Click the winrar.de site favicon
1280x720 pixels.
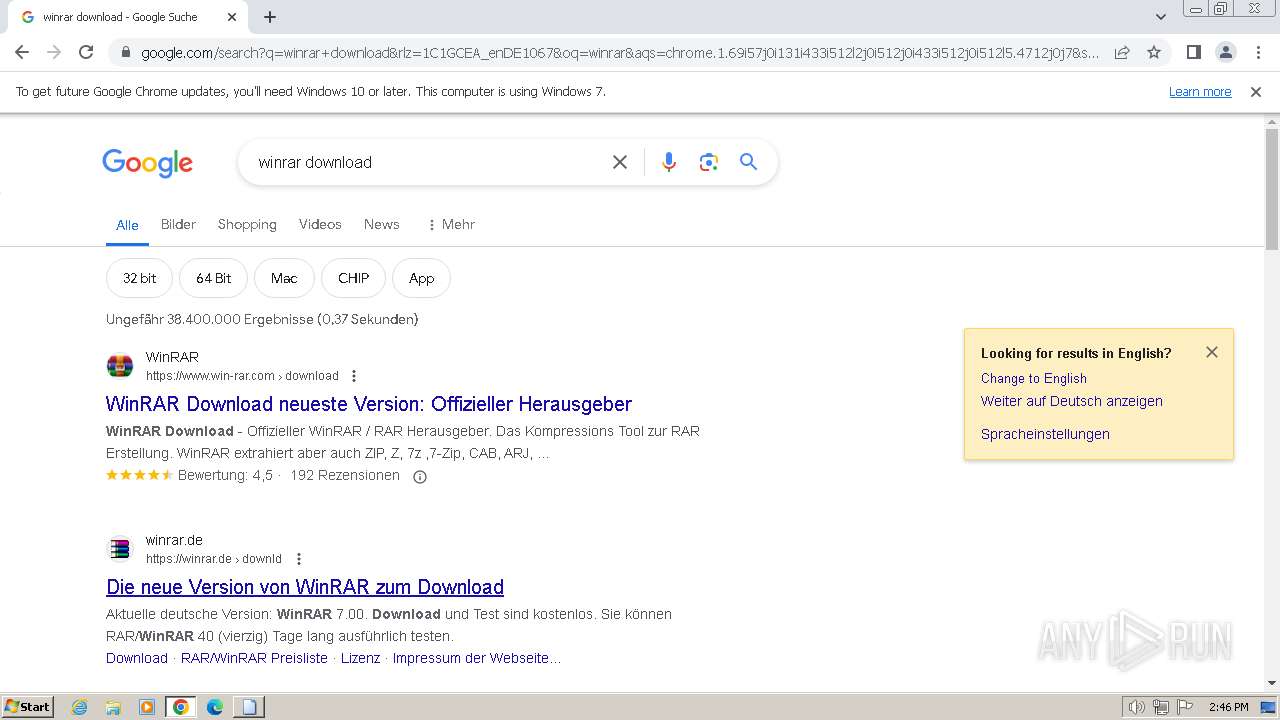pos(120,549)
